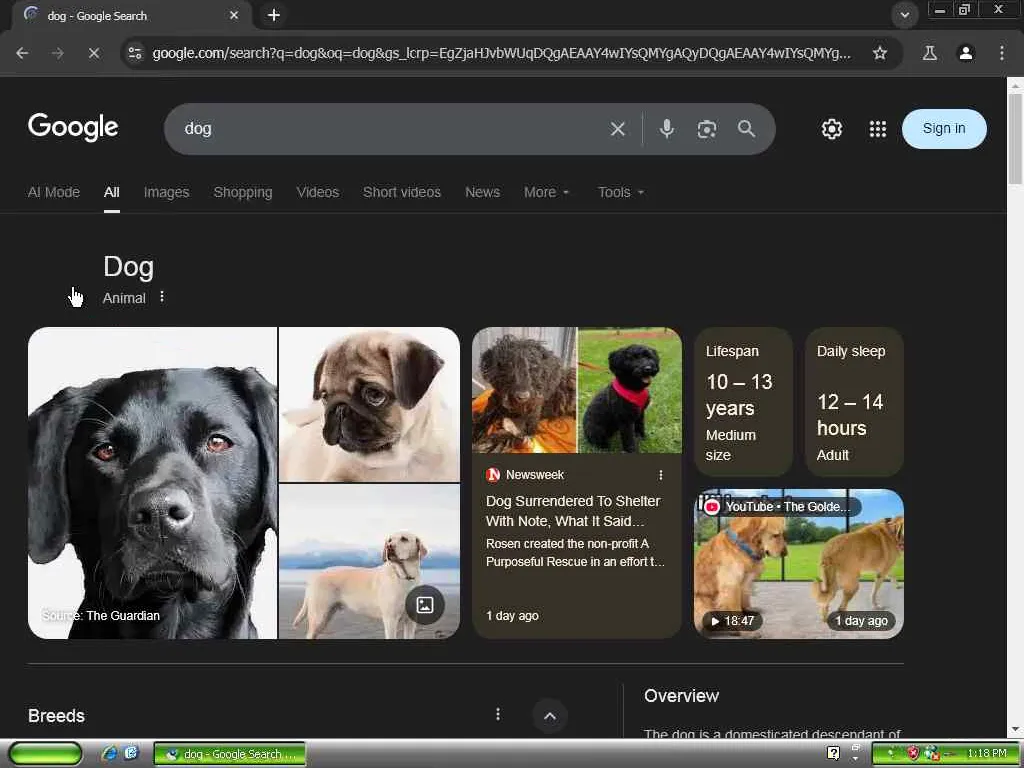Click the Sign in button
Screen dimensions: 1024x768
tap(944, 129)
